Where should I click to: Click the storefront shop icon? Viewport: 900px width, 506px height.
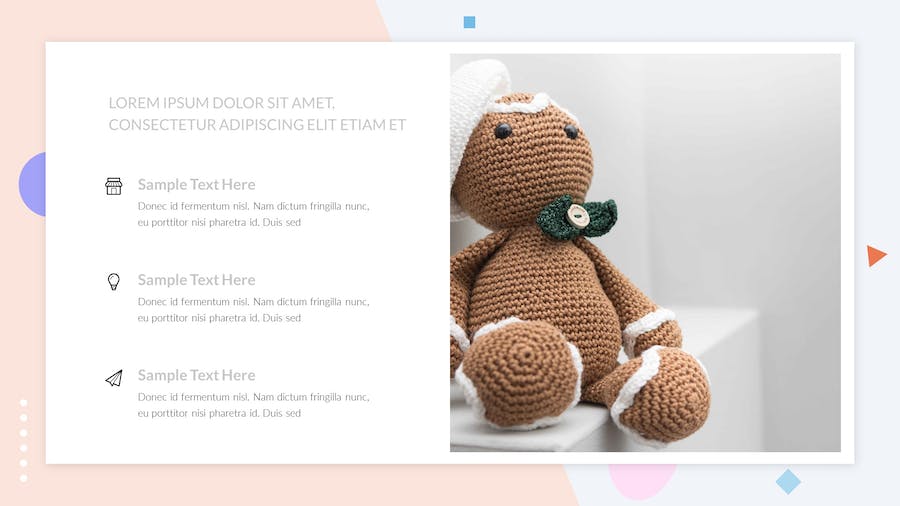114,186
